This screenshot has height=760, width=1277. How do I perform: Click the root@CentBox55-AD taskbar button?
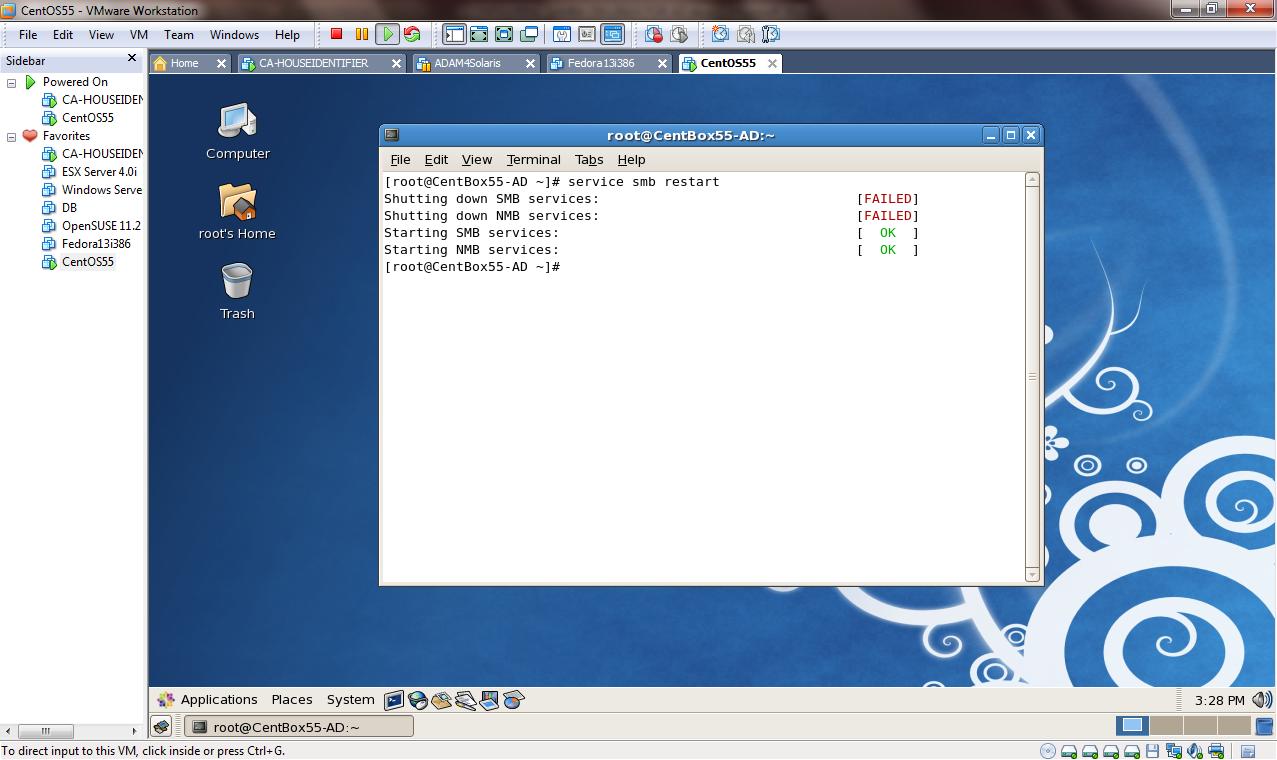(x=299, y=727)
